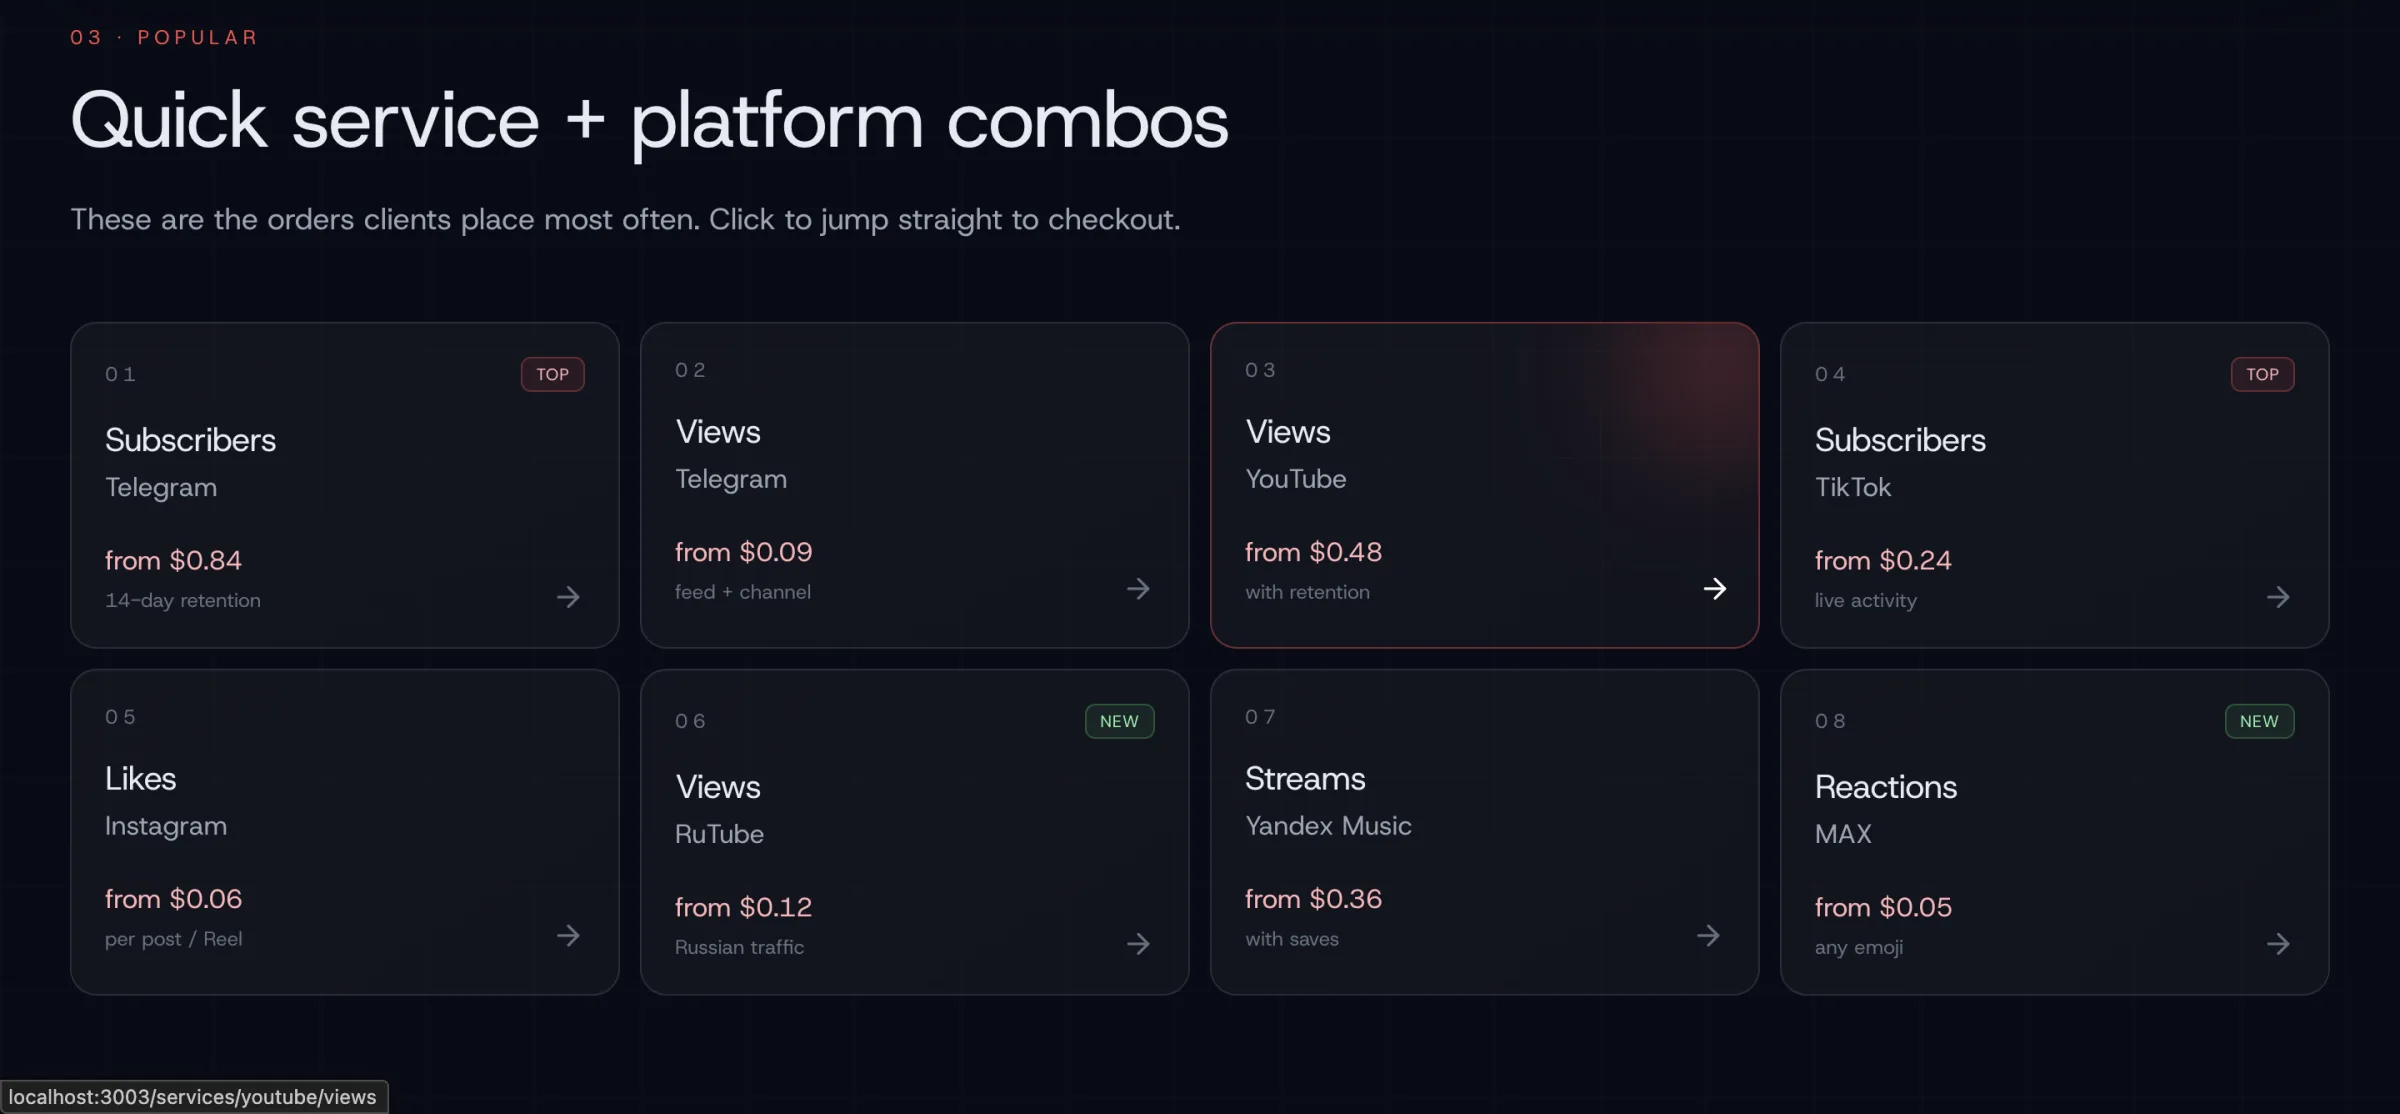This screenshot has width=2400, height=1114.
Task: Click the "from $0.12" RuTube price
Action: pyautogui.click(x=743, y=907)
